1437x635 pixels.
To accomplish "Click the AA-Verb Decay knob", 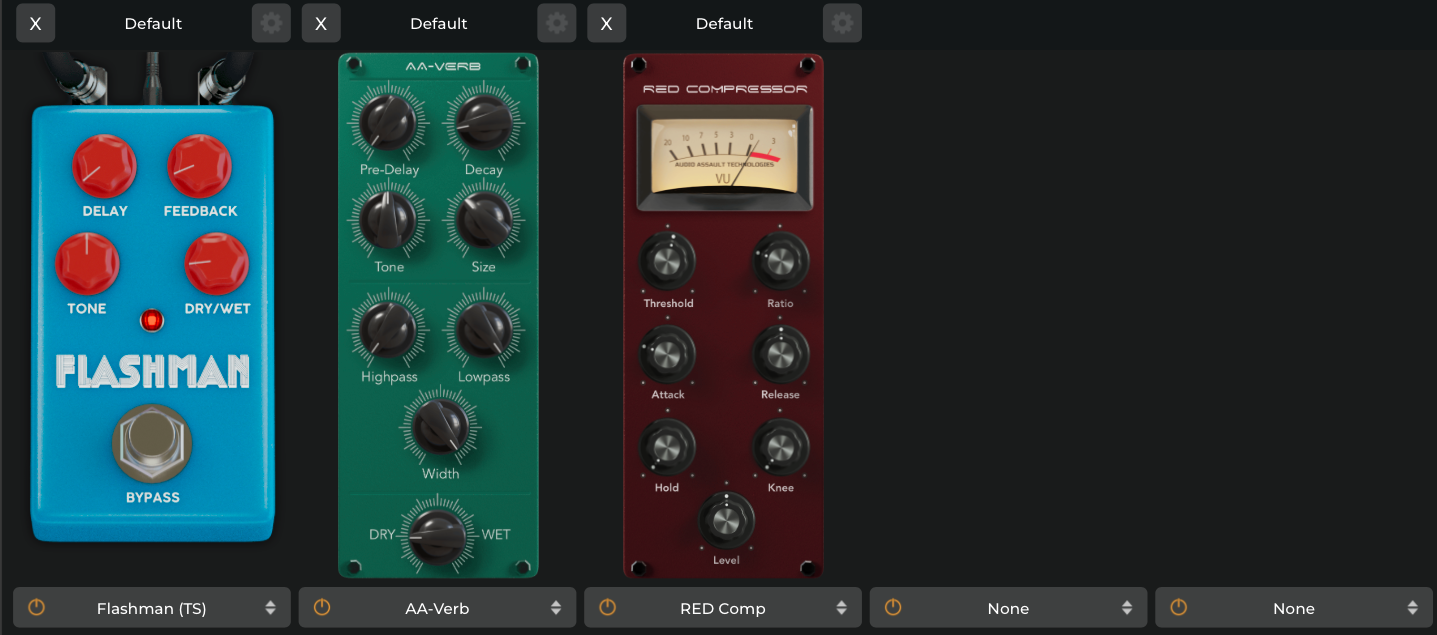I will click(483, 122).
